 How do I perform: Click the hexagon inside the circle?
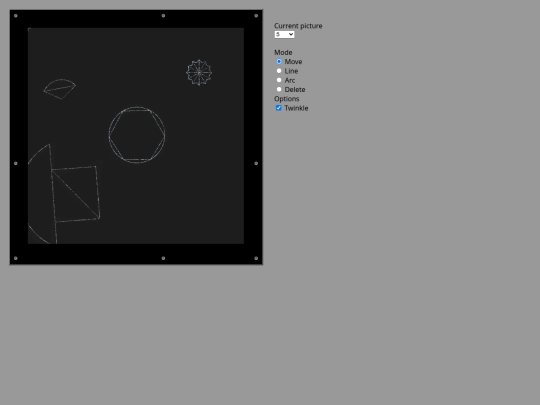[137, 135]
